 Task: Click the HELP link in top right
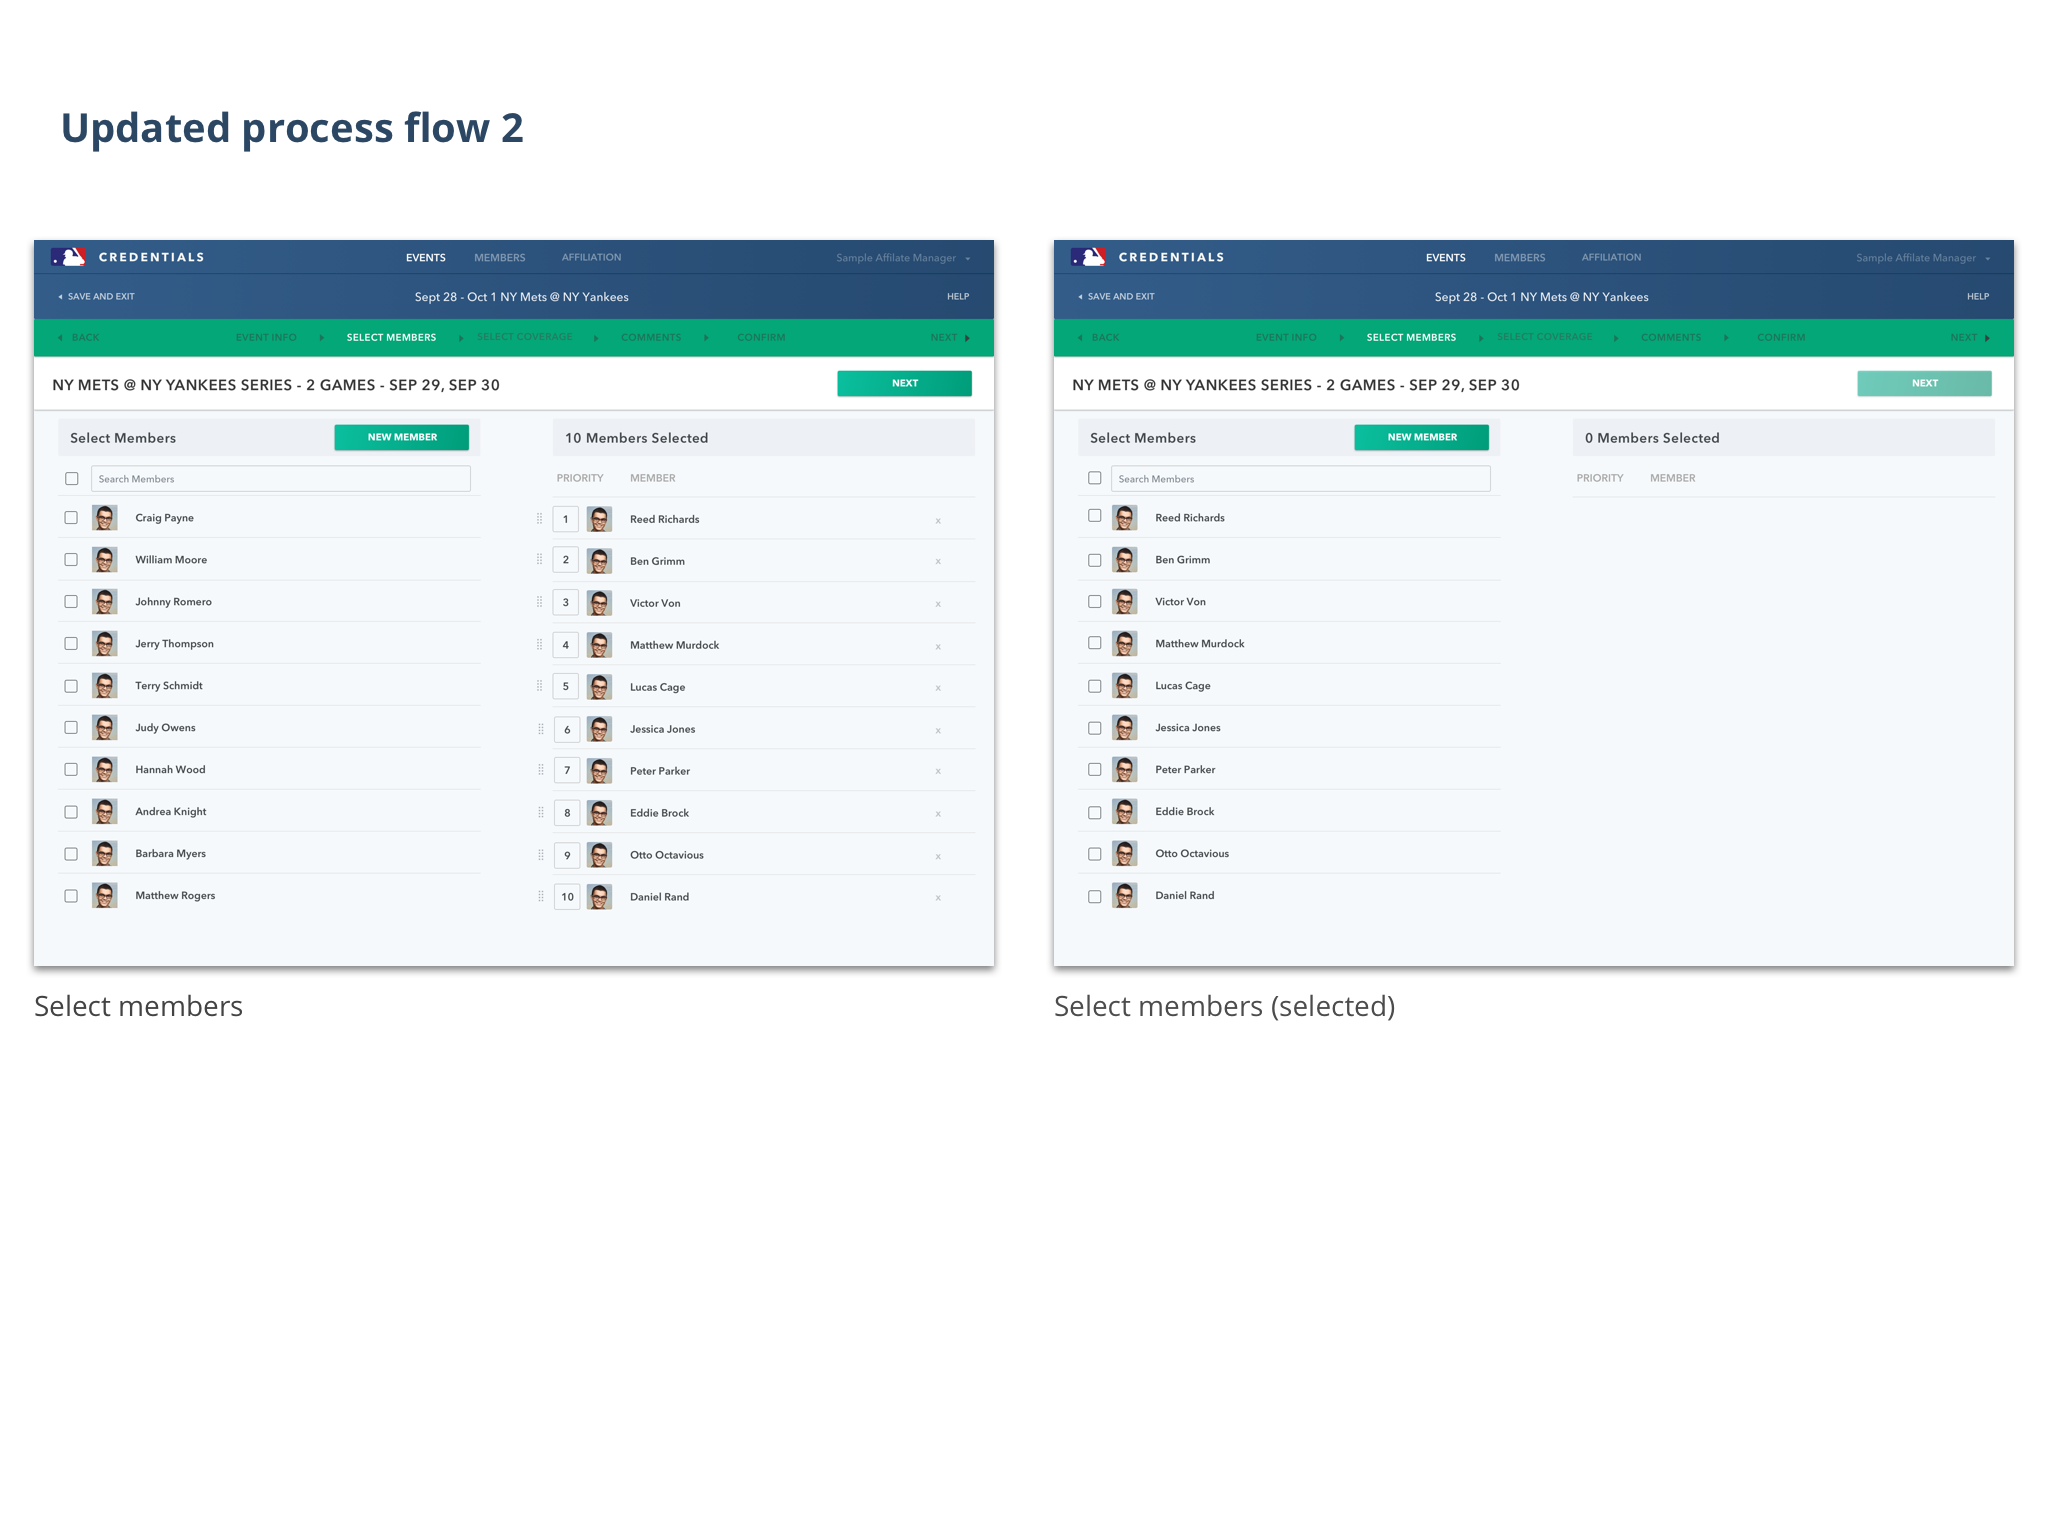pyautogui.click(x=955, y=297)
